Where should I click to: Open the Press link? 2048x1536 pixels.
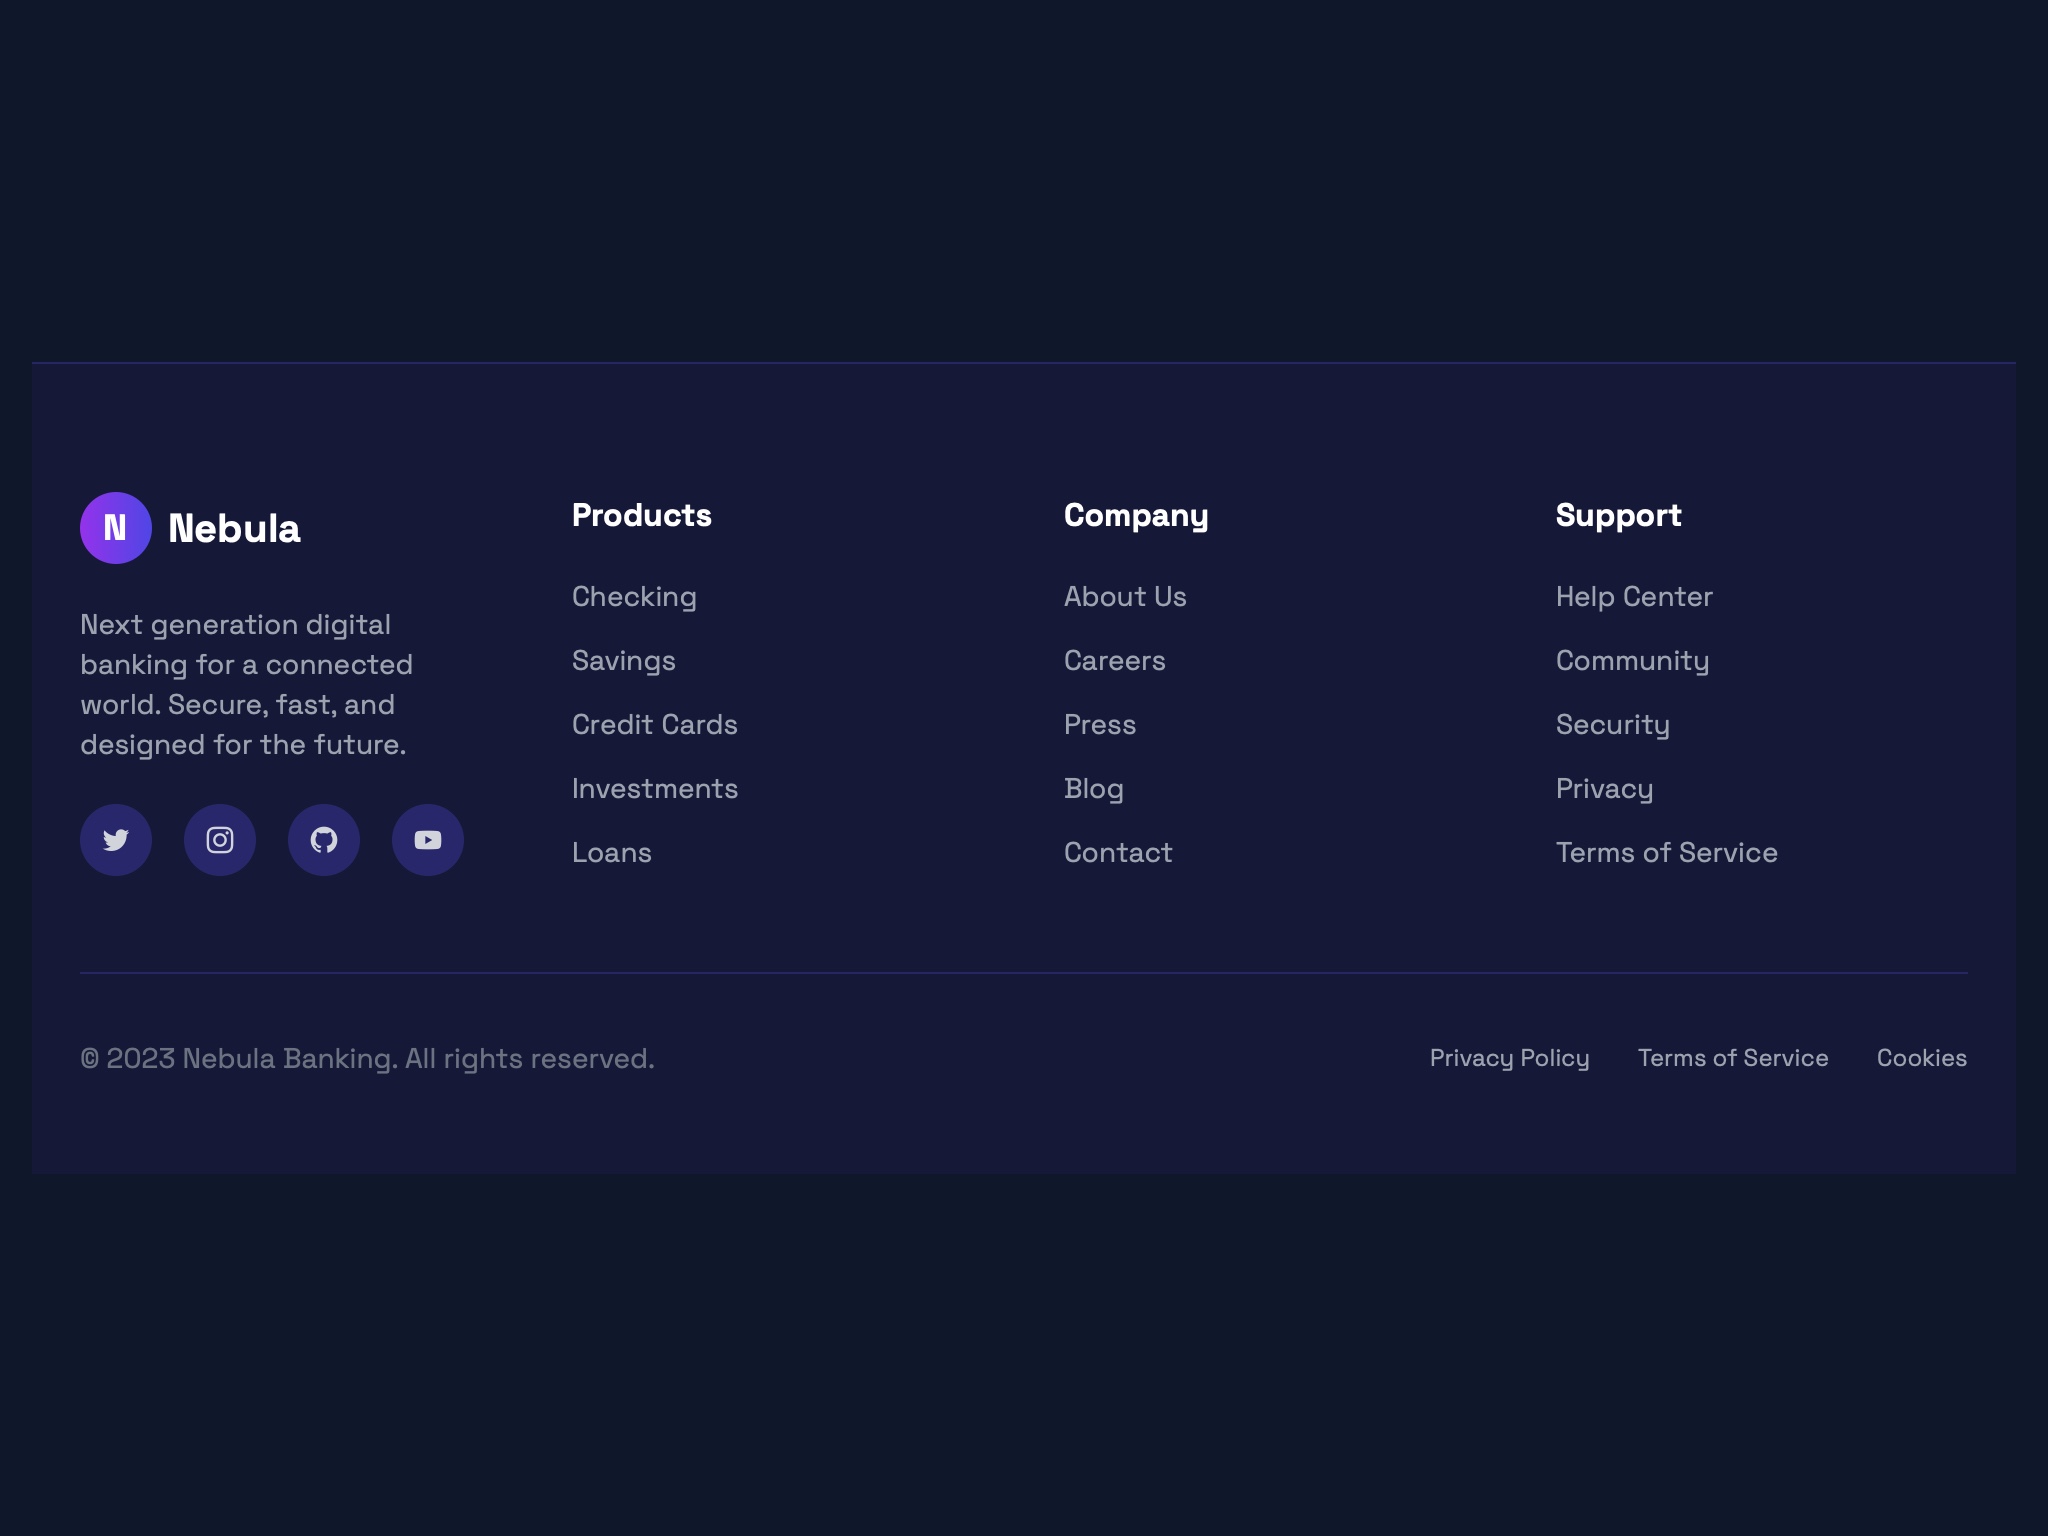click(1100, 724)
